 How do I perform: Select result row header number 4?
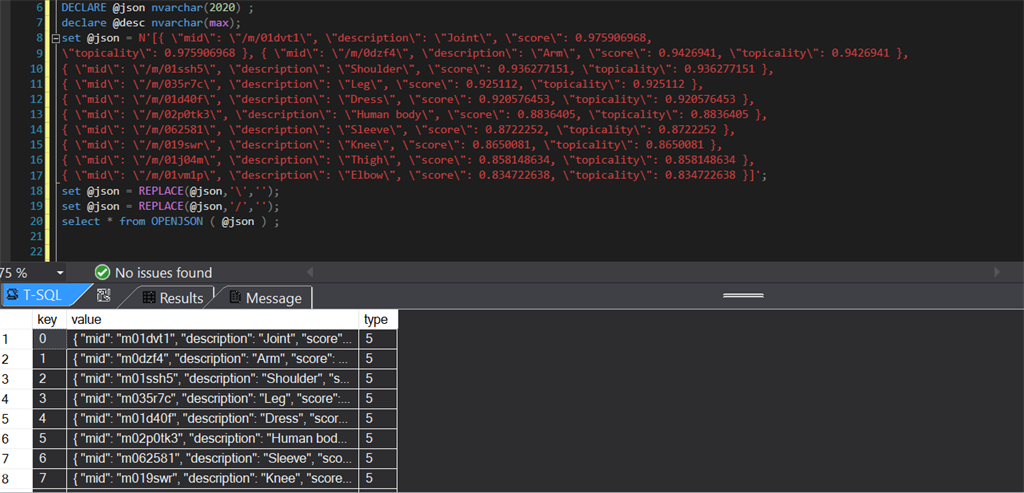[16, 398]
